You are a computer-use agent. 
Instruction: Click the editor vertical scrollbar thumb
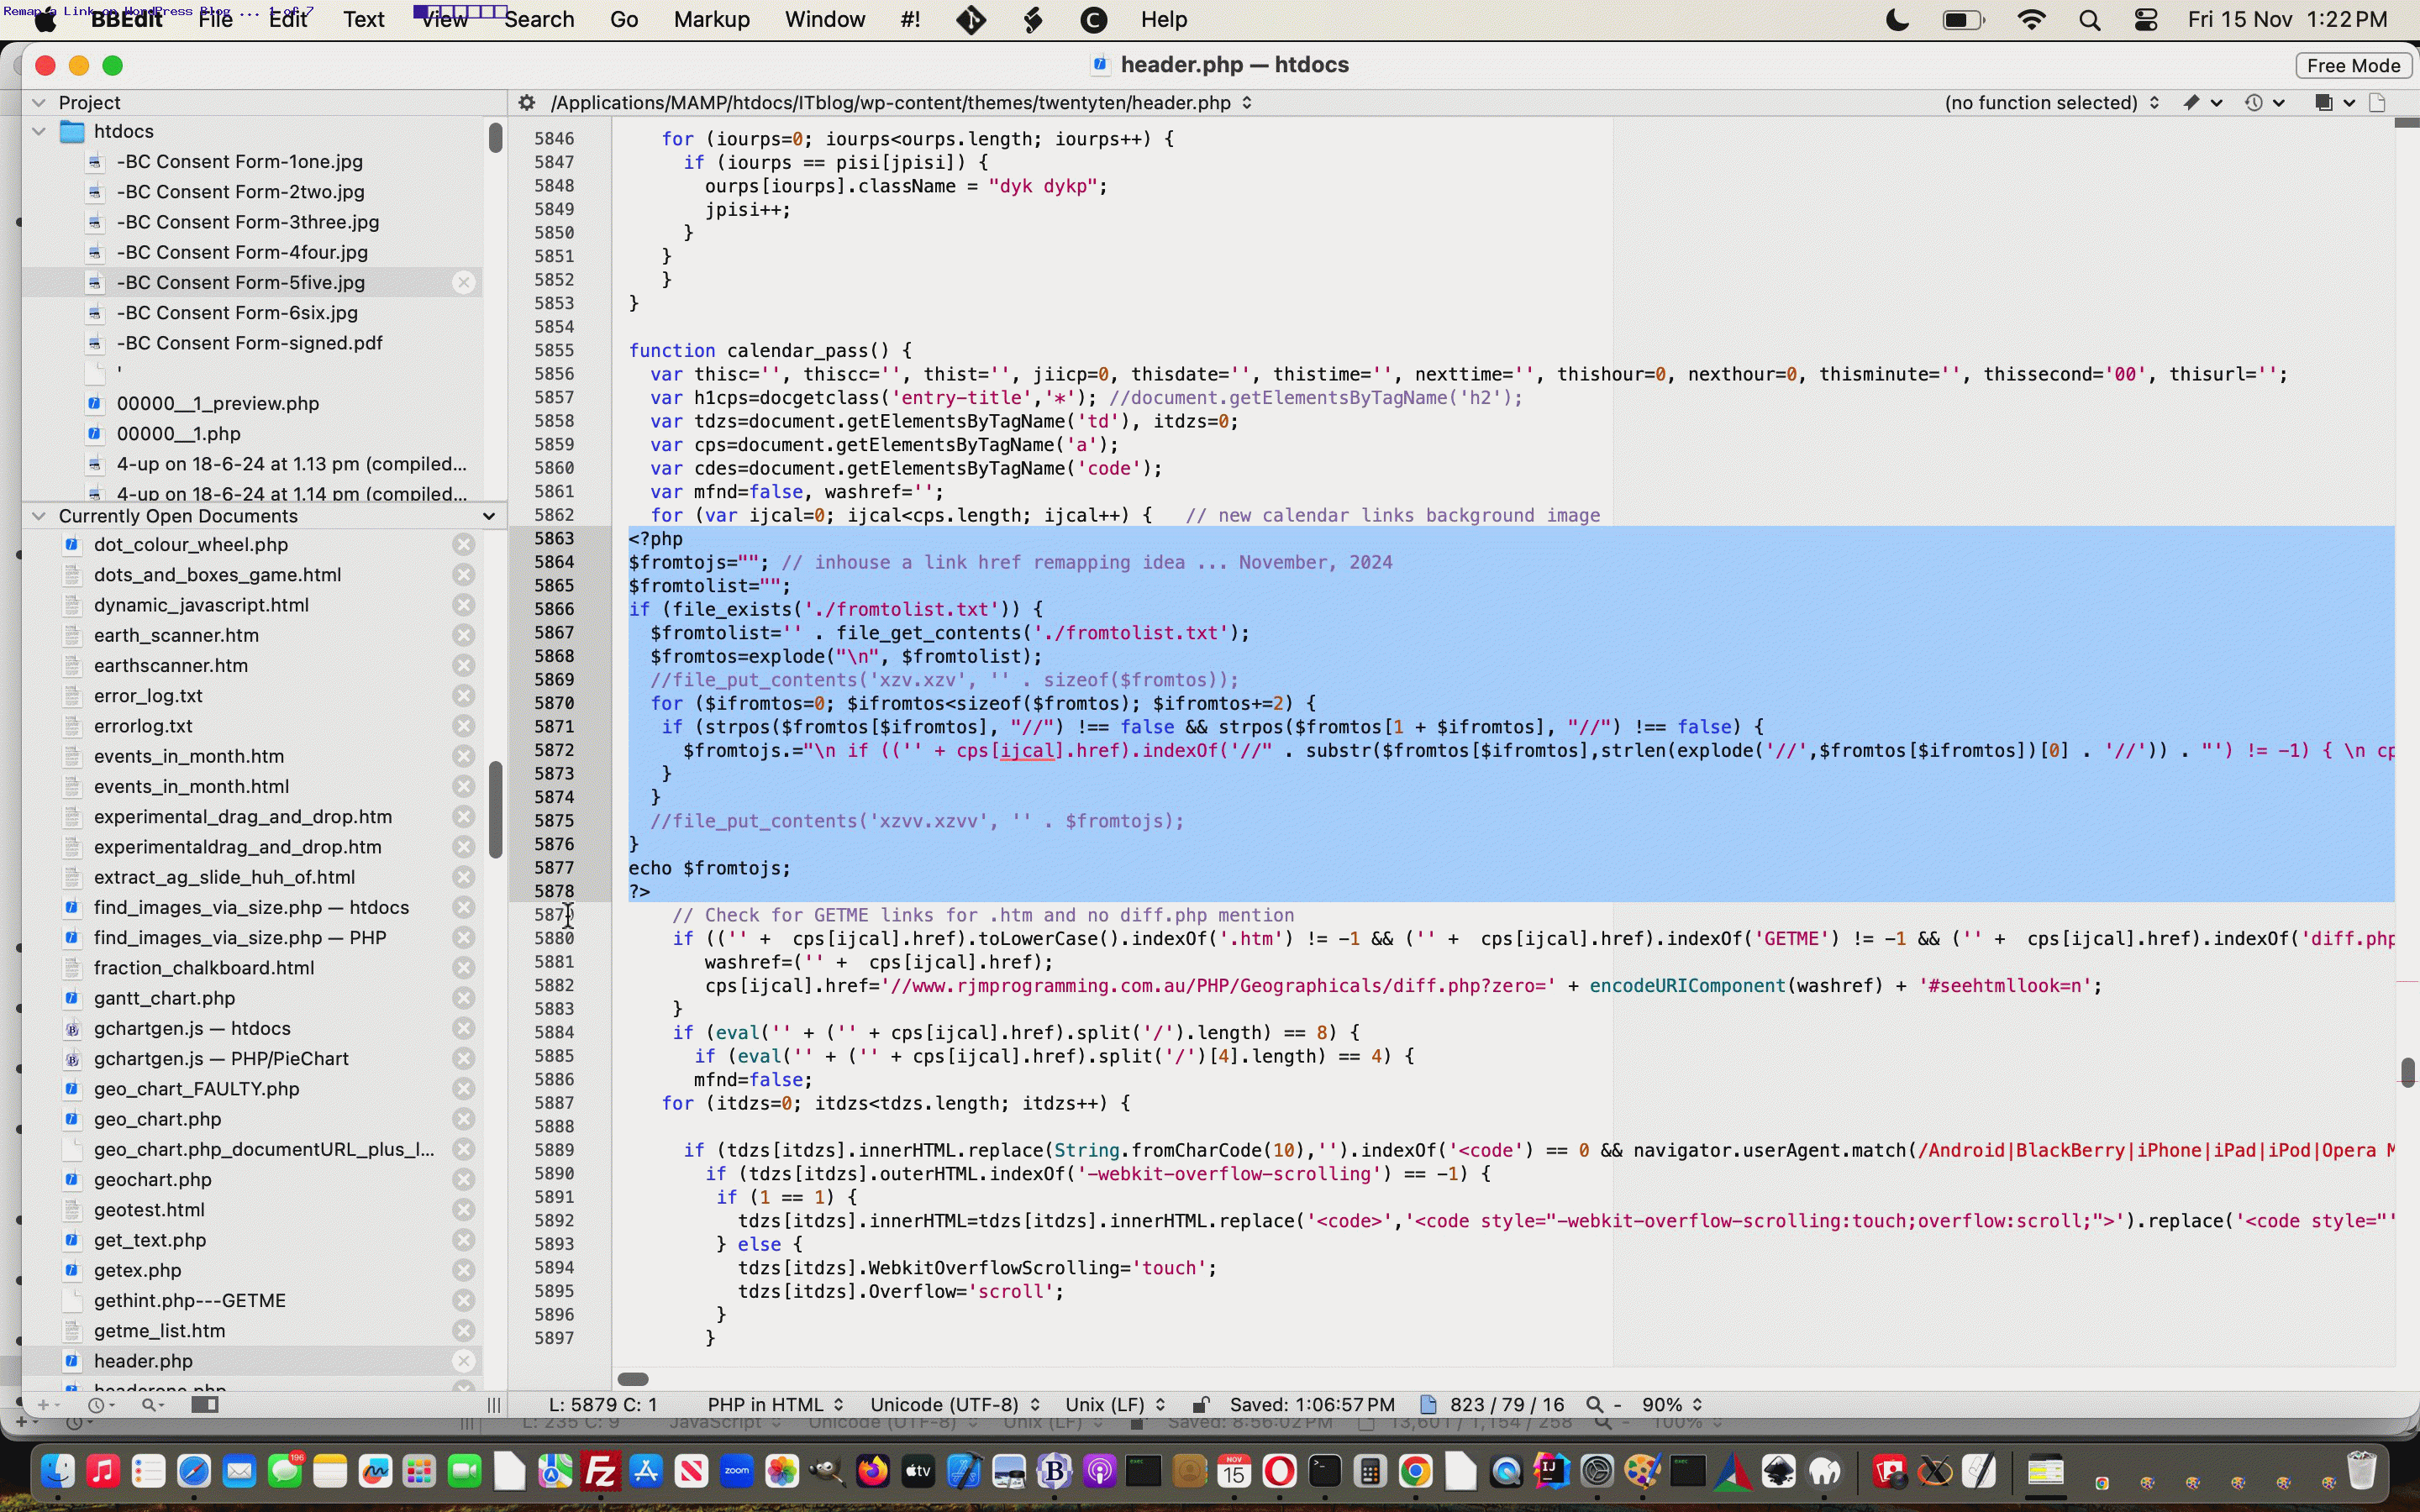coord(2407,1071)
